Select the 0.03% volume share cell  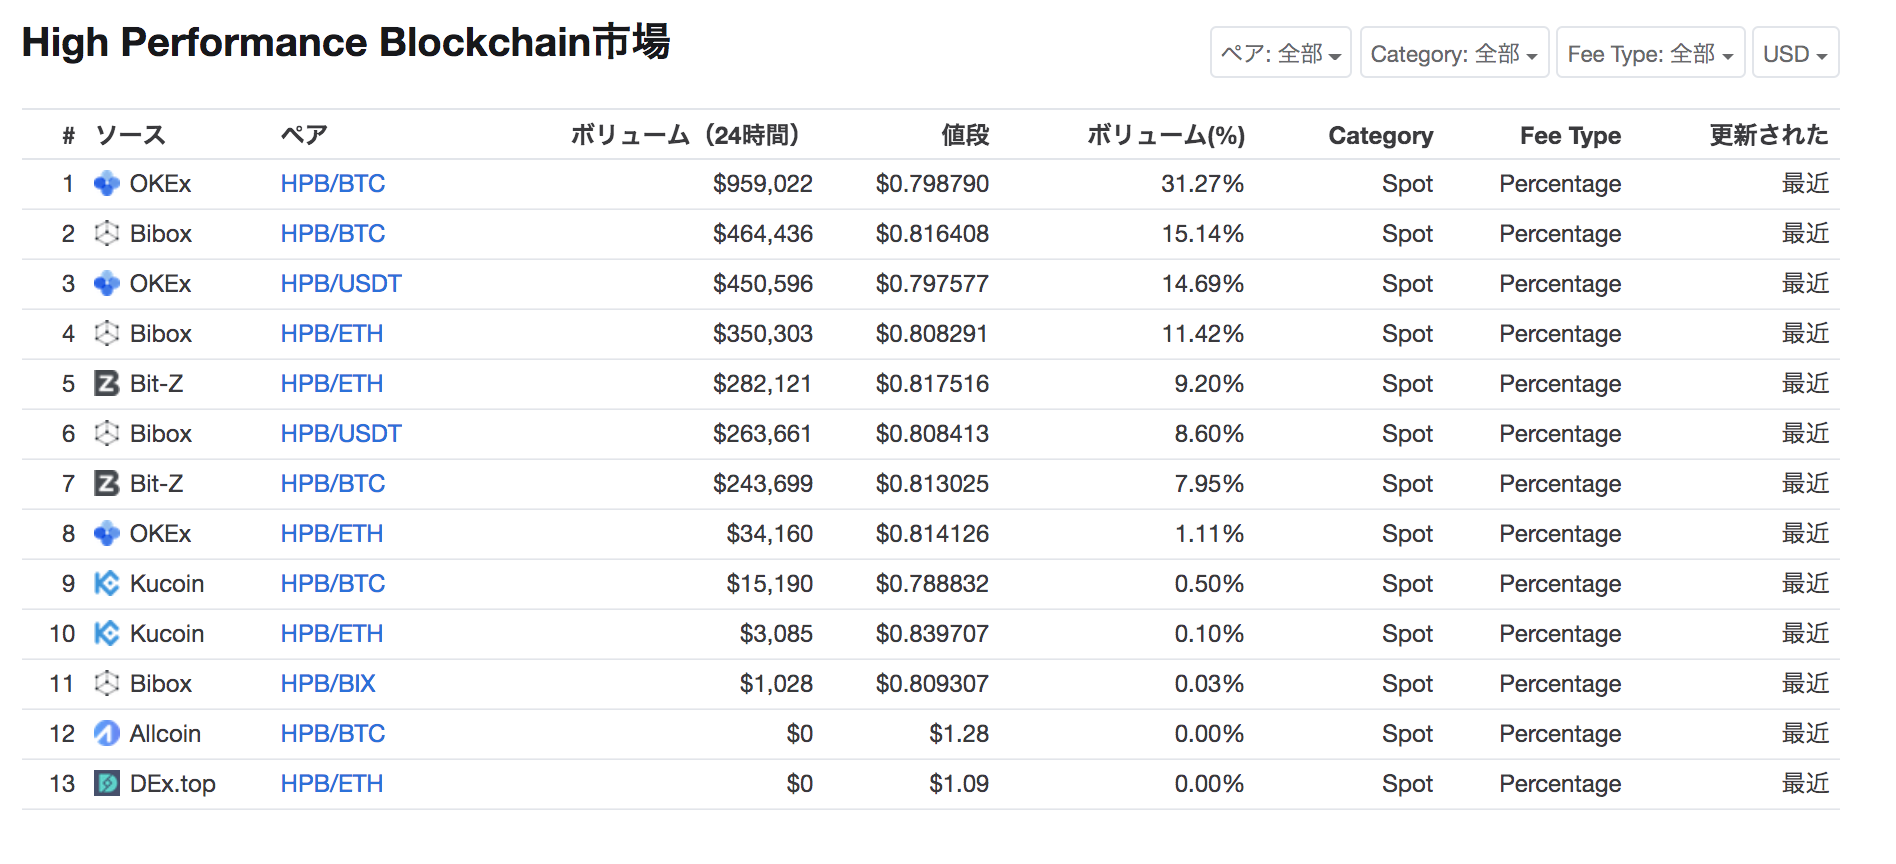[x=1209, y=684]
